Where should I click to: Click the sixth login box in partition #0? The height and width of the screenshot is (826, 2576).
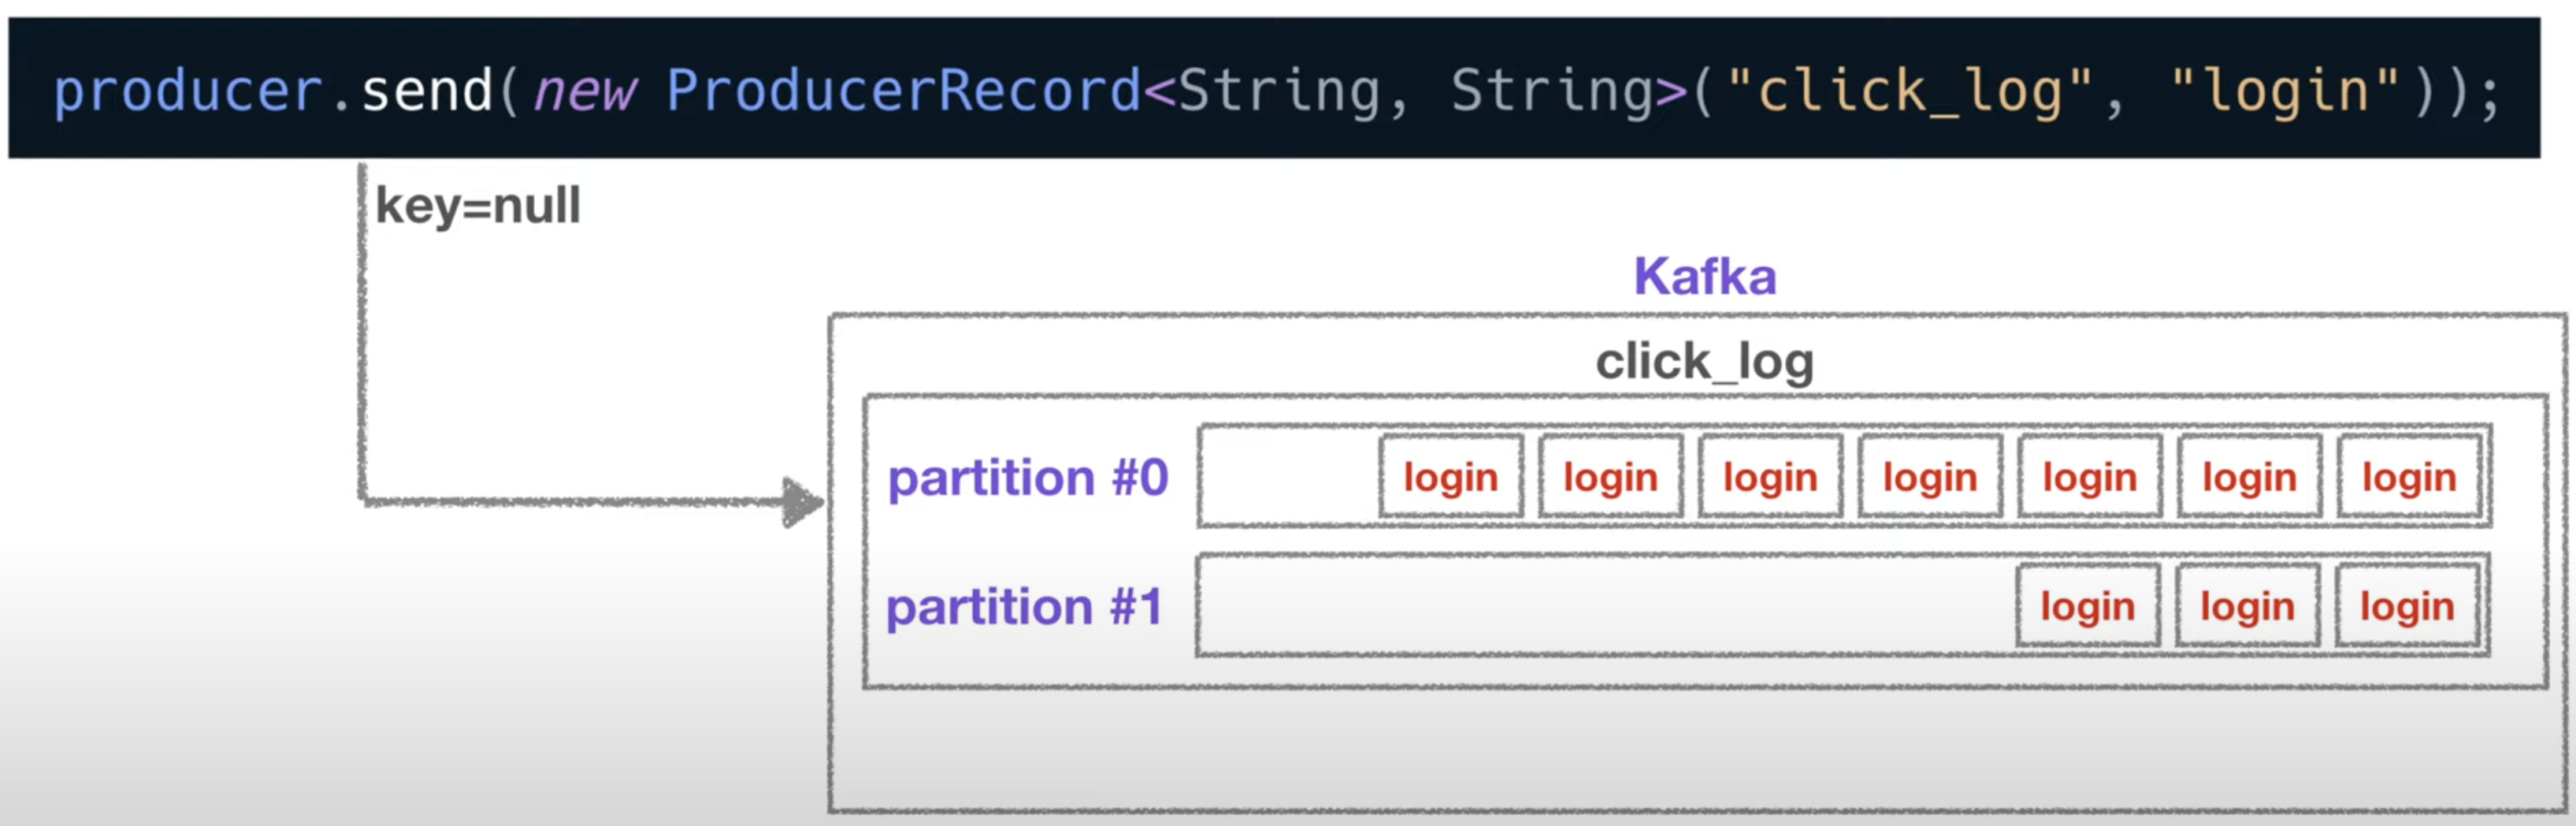pos(2250,476)
